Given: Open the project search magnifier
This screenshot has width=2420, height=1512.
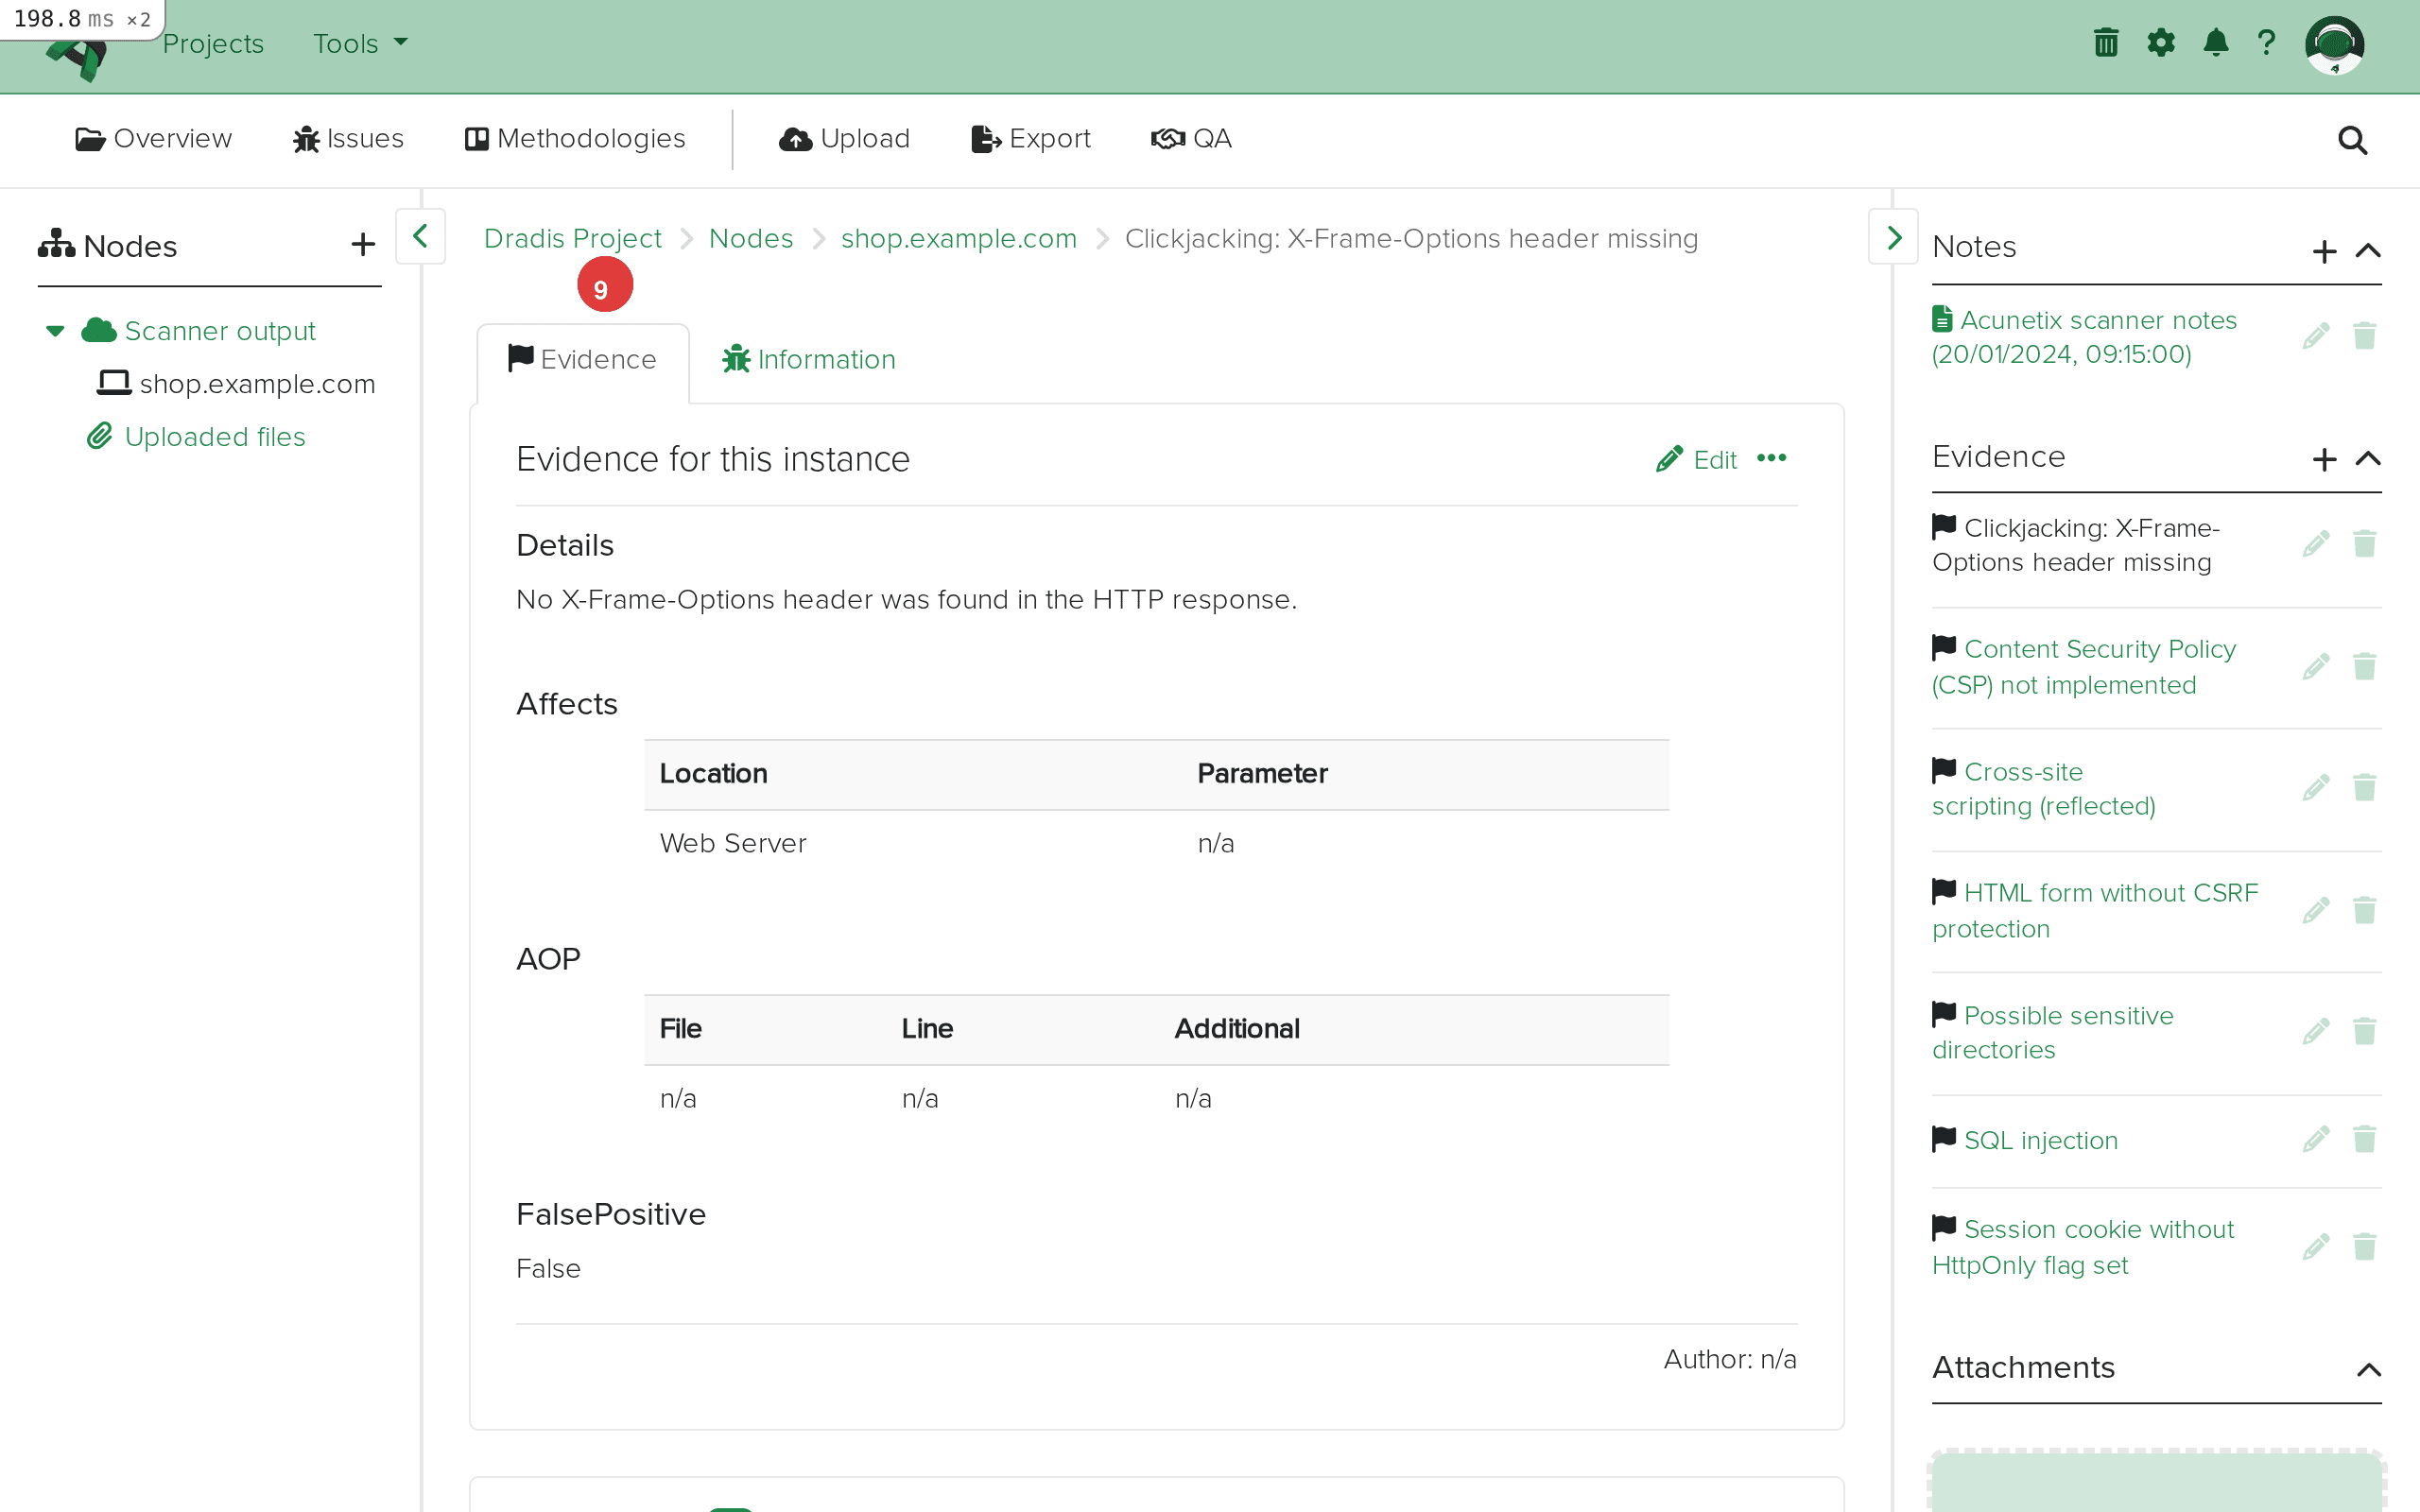Looking at the screenshot, I should [x=2352, y=140].
